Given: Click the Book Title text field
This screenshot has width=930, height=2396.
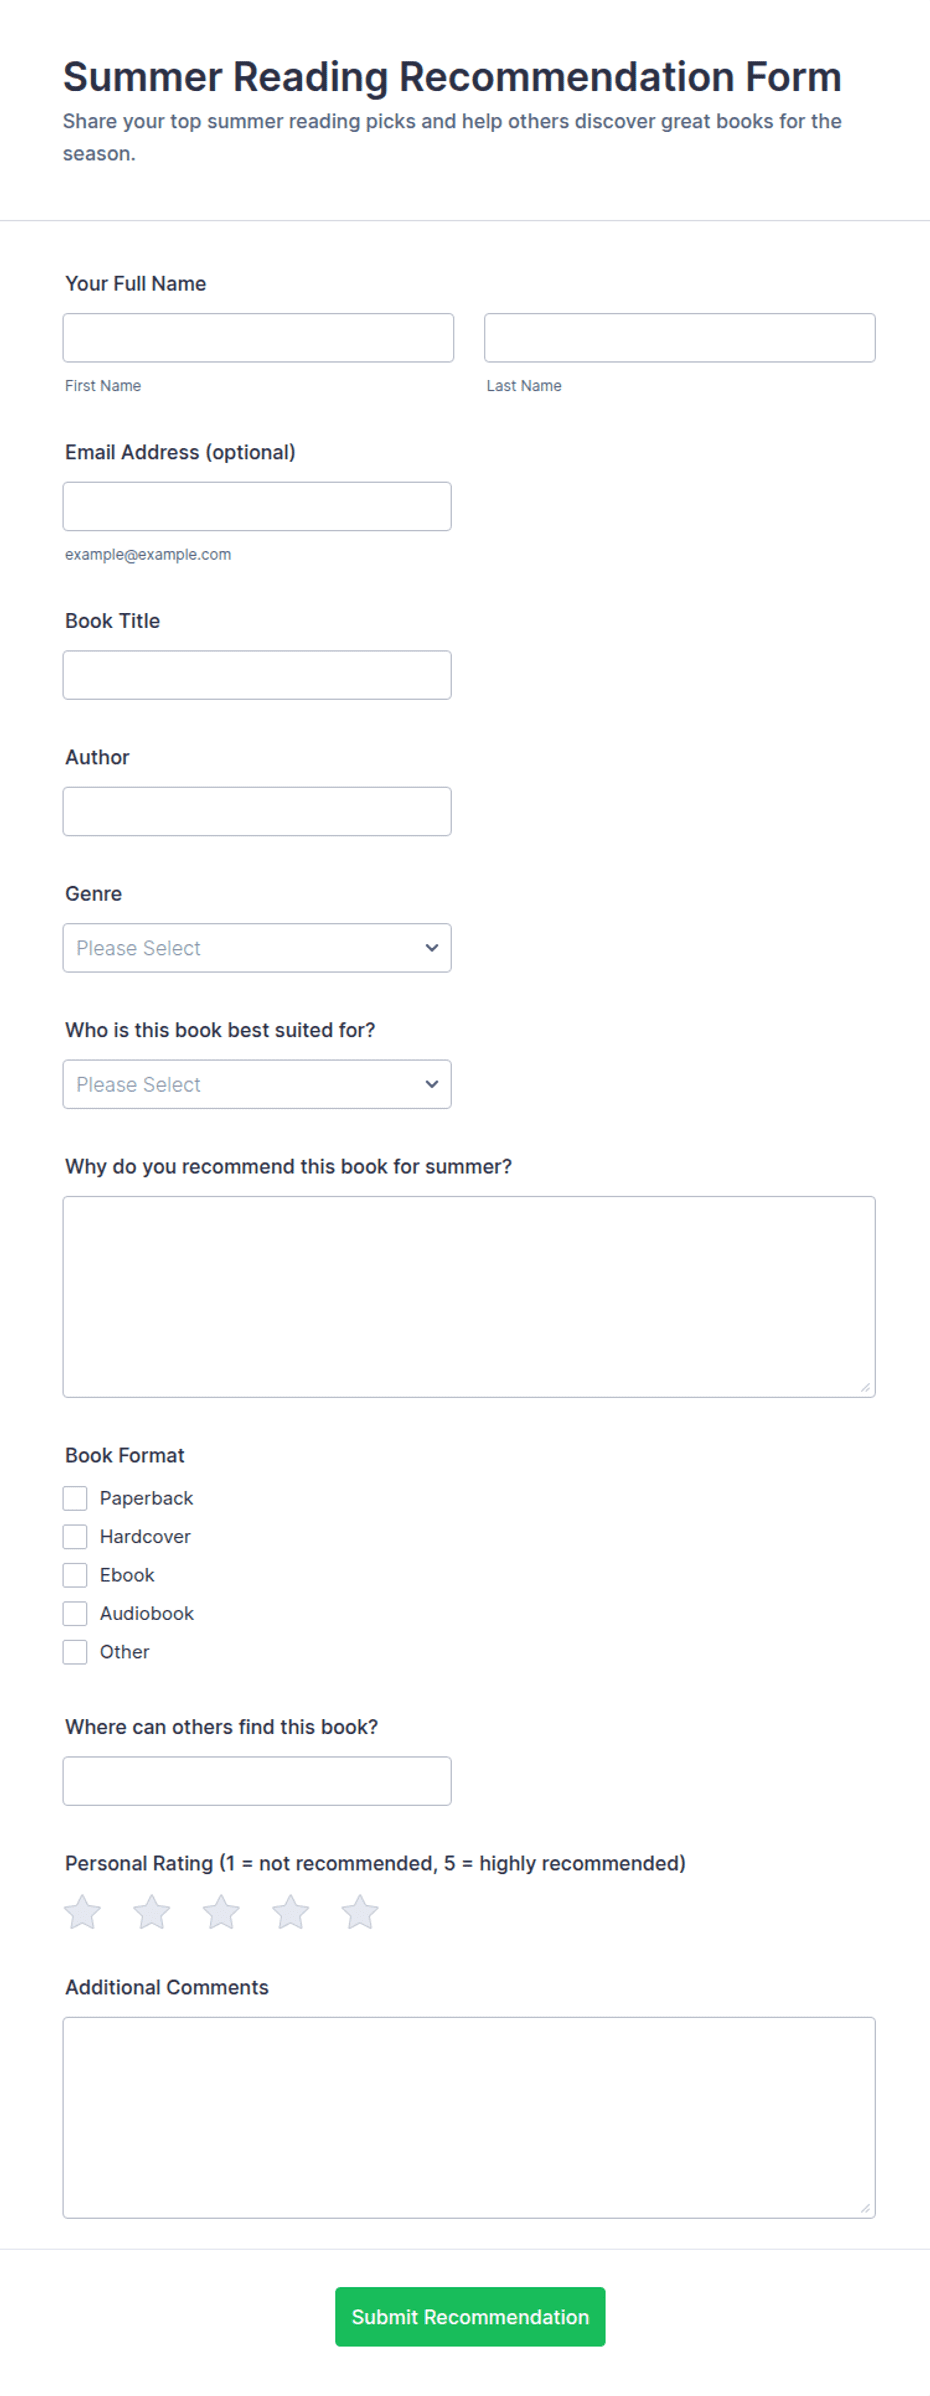Looking at the screenshot, I should point(257,675).
